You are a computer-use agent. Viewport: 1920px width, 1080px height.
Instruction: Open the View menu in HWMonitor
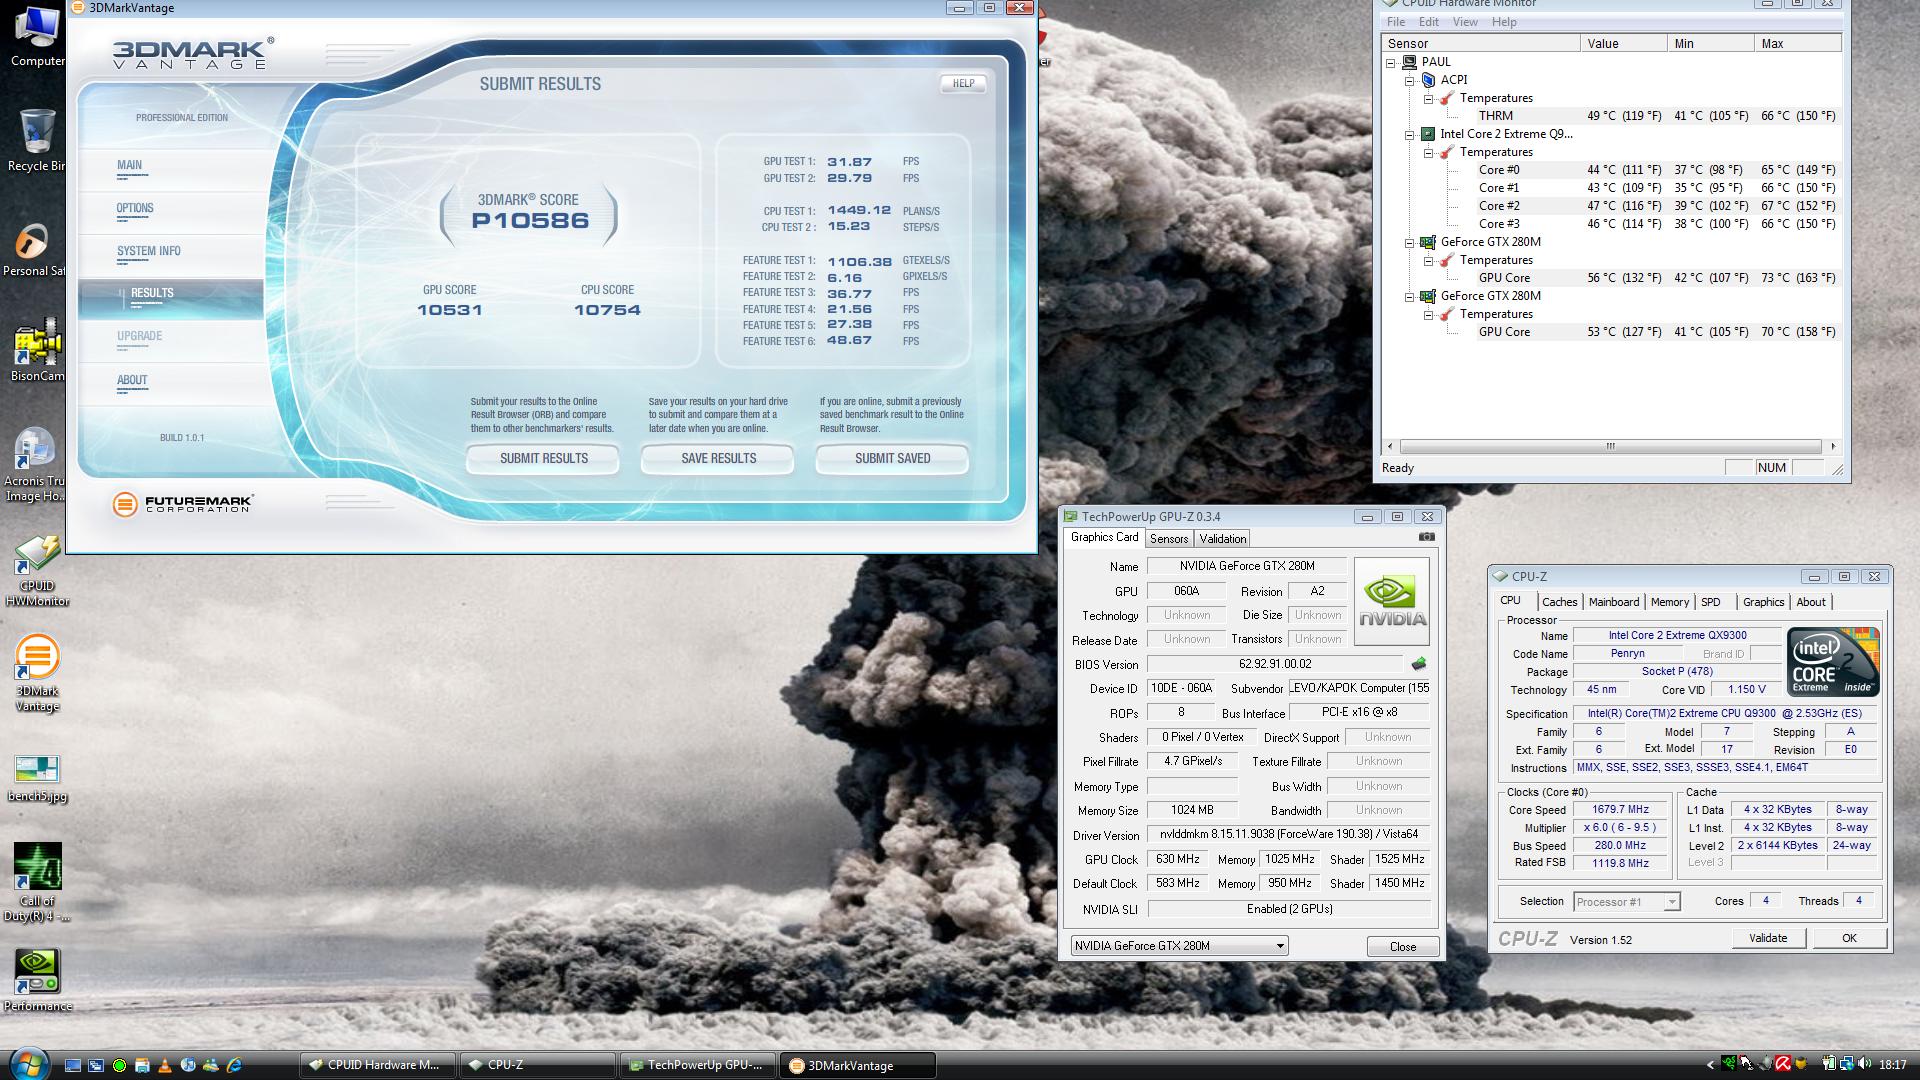tap(1465, 22)
